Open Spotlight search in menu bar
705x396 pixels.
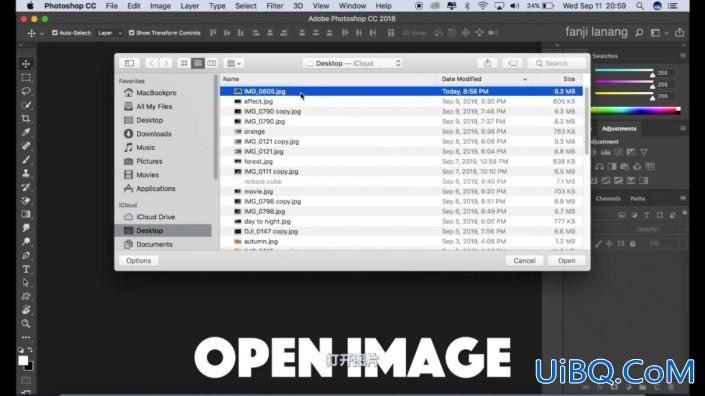(x=639, y=6)
